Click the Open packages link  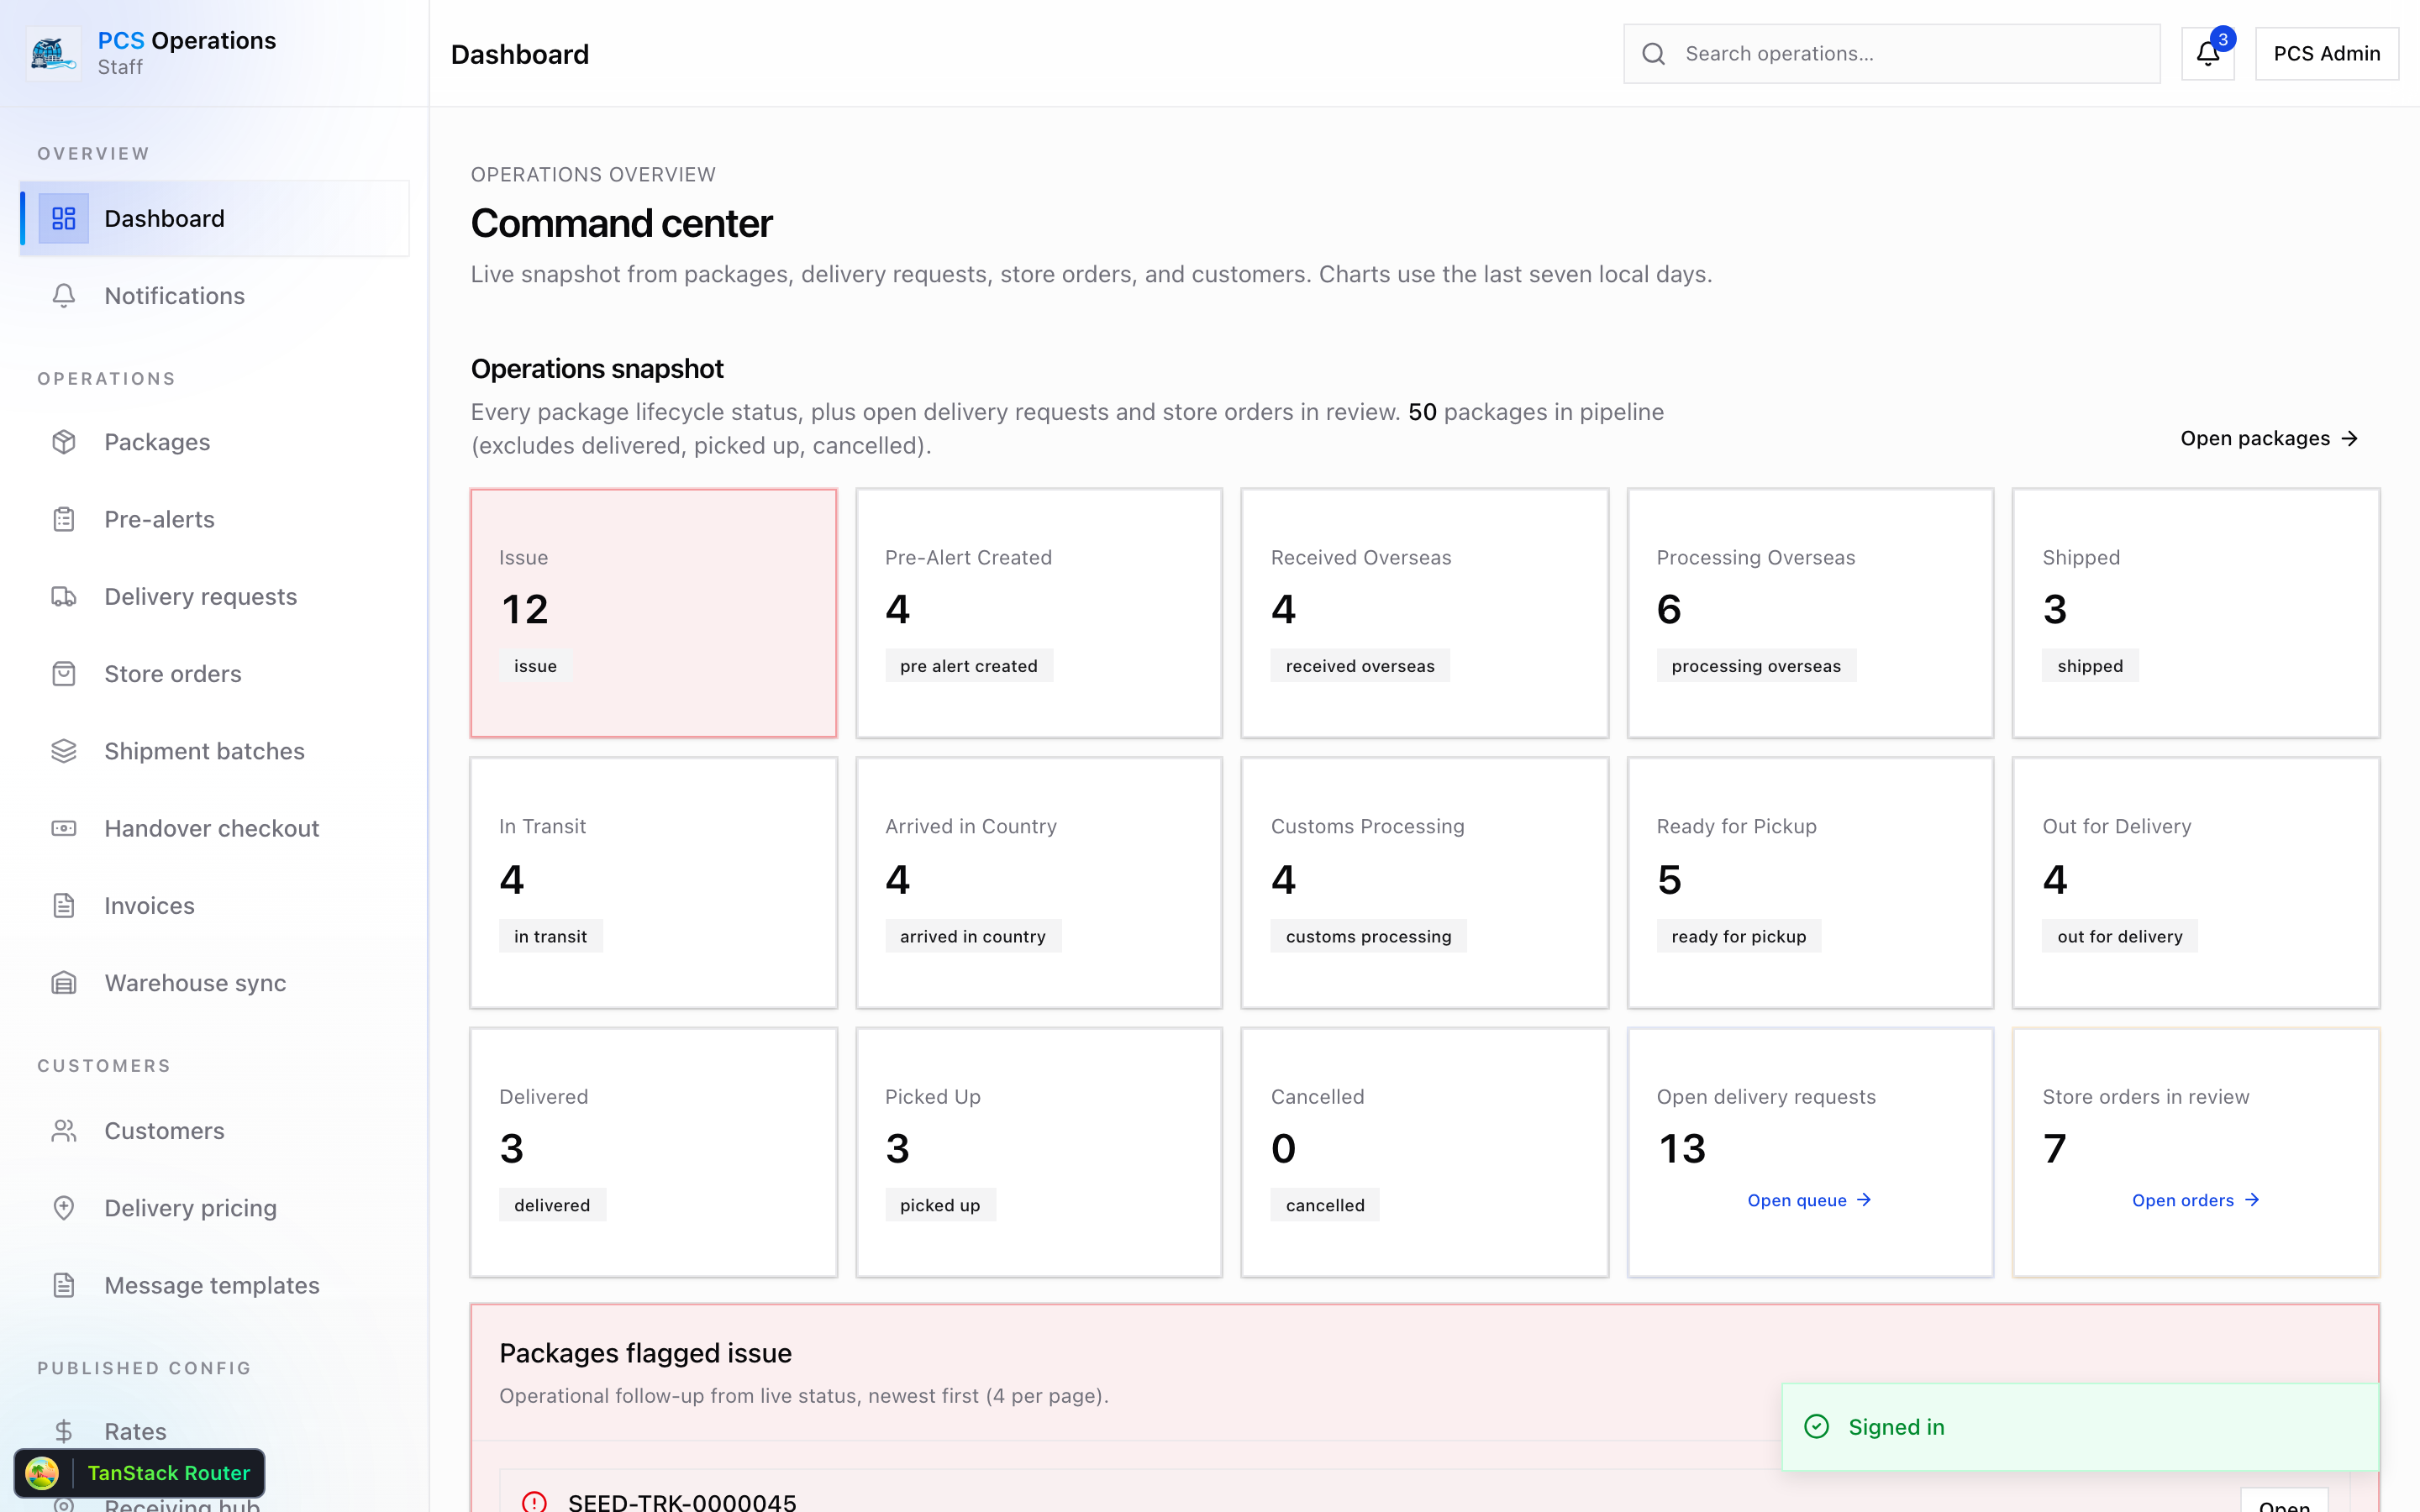(2269, 438)
